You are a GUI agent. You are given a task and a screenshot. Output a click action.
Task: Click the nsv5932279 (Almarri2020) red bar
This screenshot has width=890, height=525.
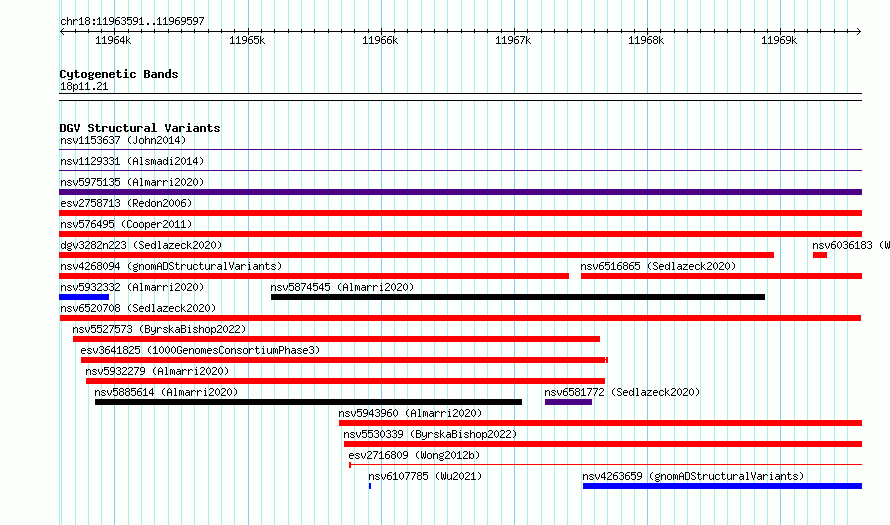coord(345,381)
